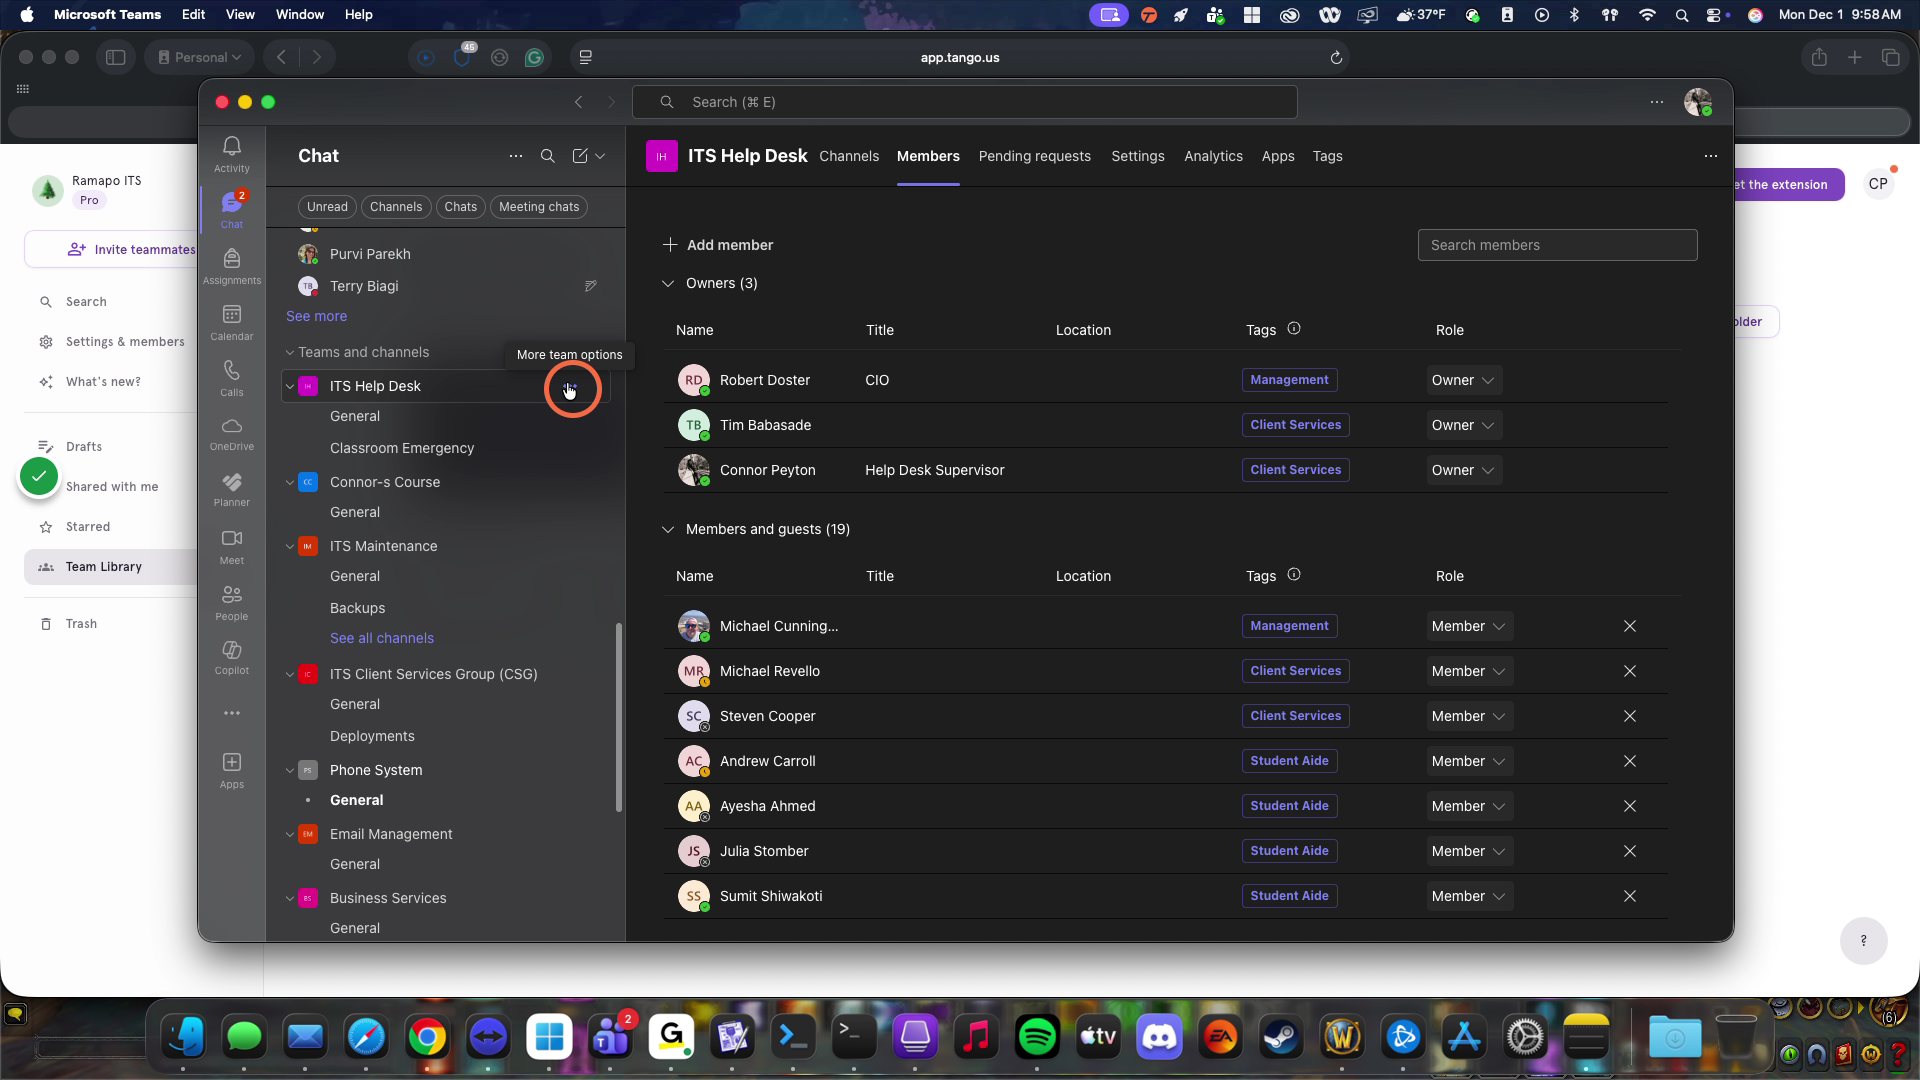
Task: Toggle the Meeting chats filter pill
Action: (x=539, y=207)
